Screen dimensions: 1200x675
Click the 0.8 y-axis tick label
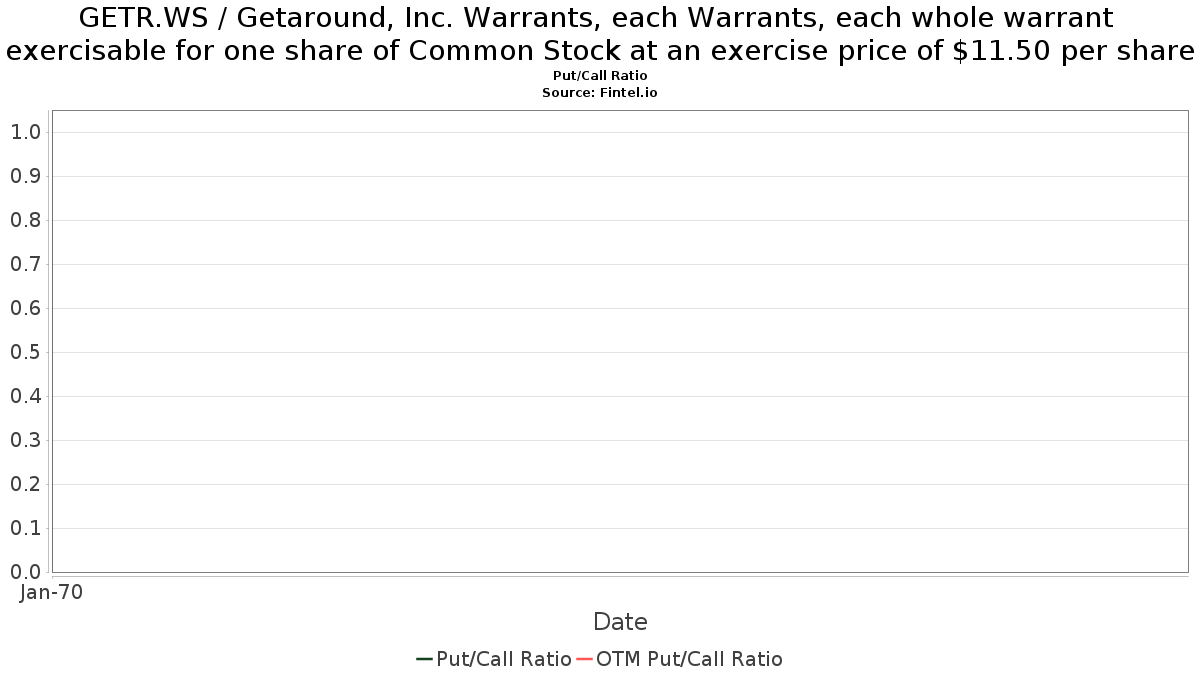(x=25, y=220)
